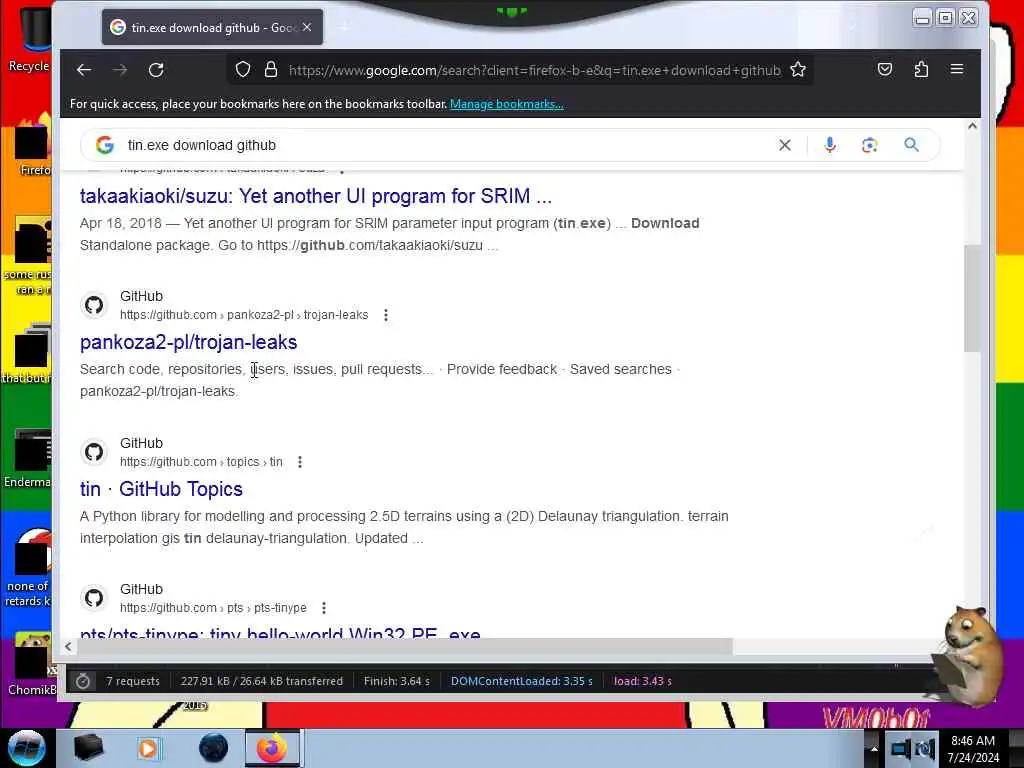Go back to the previous page
Screen dimensions: 1024x768
pyautogui.click(x=84, y=70)
